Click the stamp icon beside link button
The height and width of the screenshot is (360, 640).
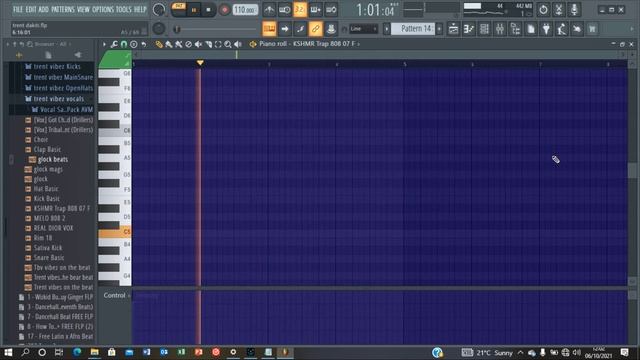tap(331, 29)
